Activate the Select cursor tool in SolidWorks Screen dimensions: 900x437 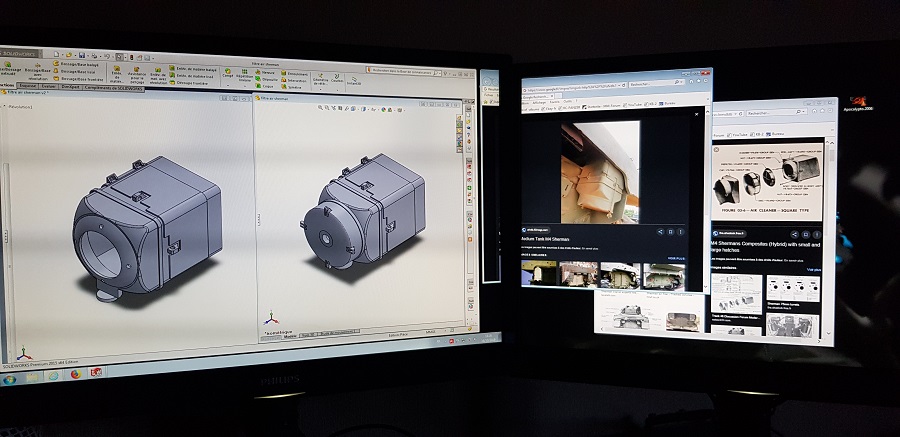tap(119, 57)
